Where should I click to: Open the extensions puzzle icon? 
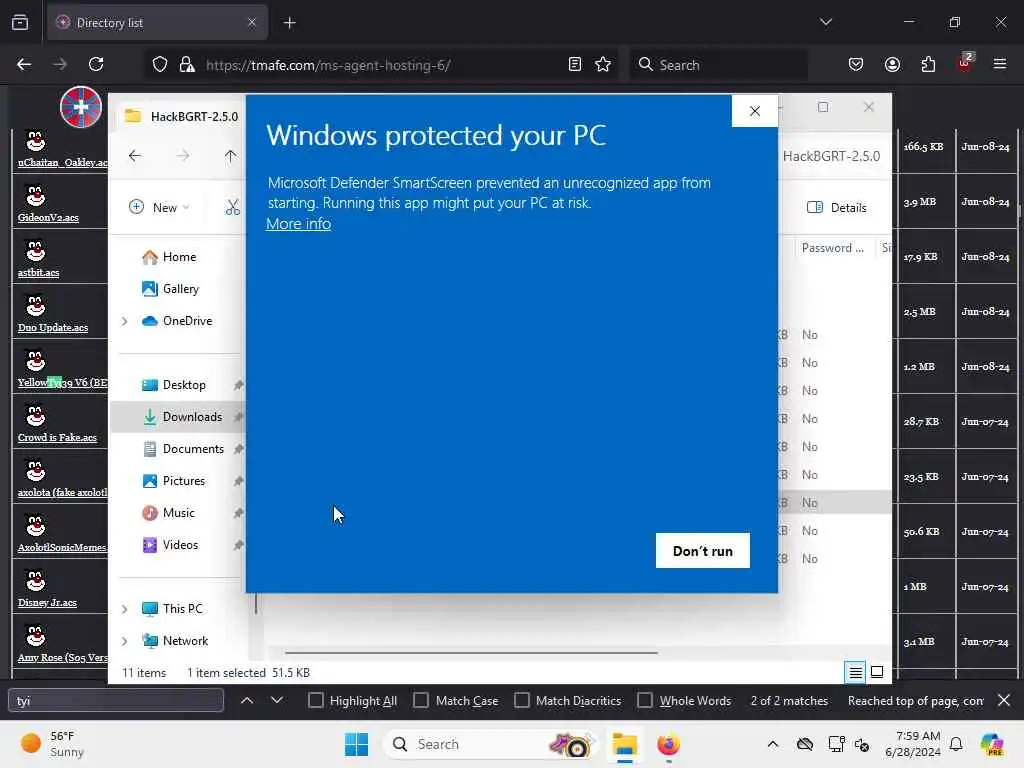pos(928,64)
